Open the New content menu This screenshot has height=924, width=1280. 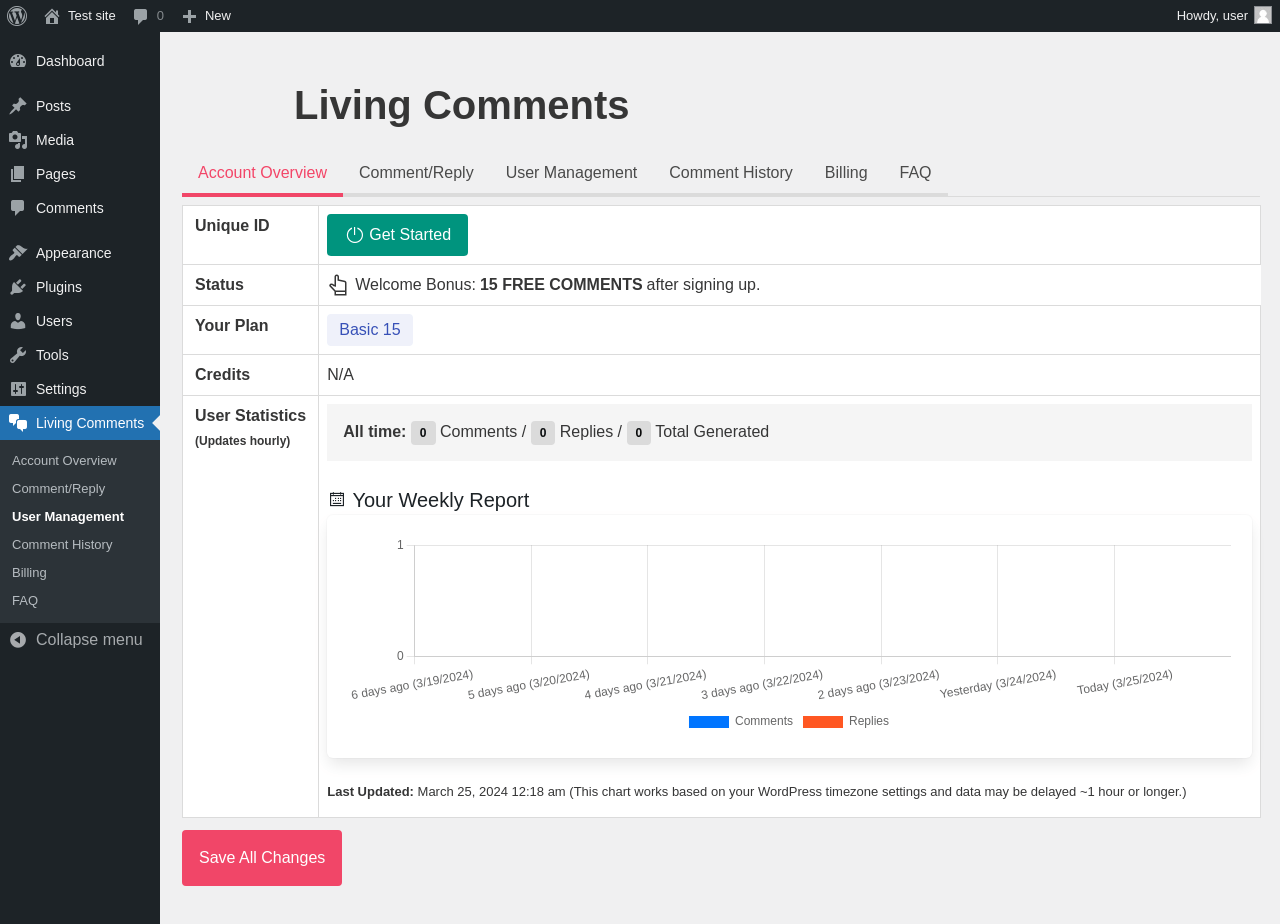click(207, 16)
